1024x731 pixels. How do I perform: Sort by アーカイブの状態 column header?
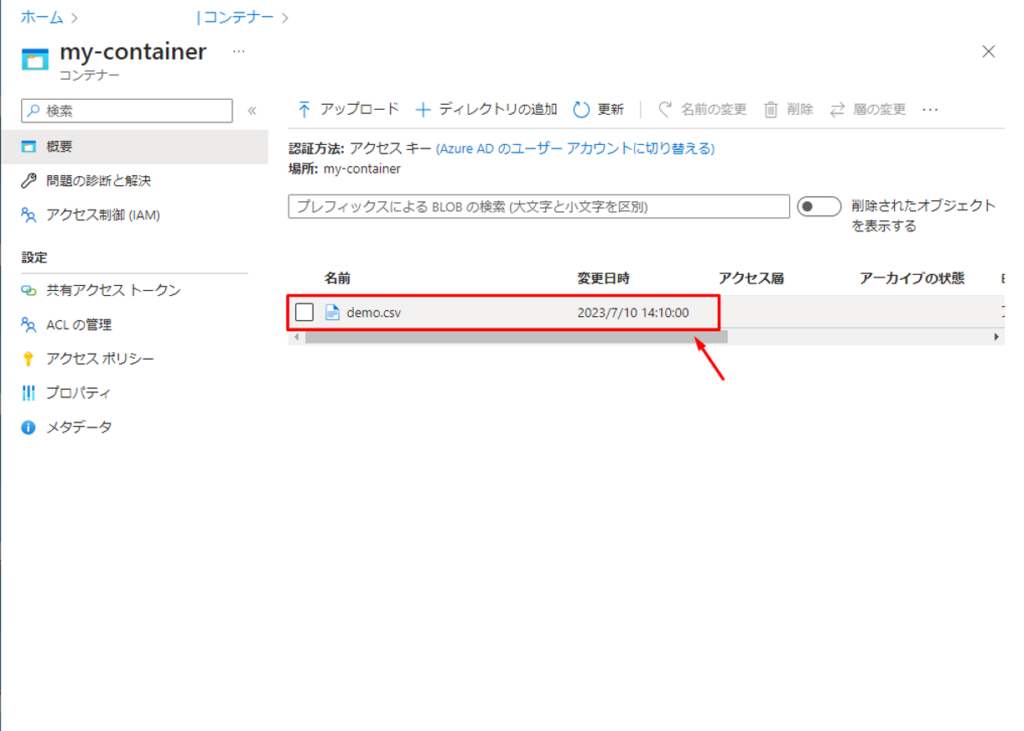(912, 278)
